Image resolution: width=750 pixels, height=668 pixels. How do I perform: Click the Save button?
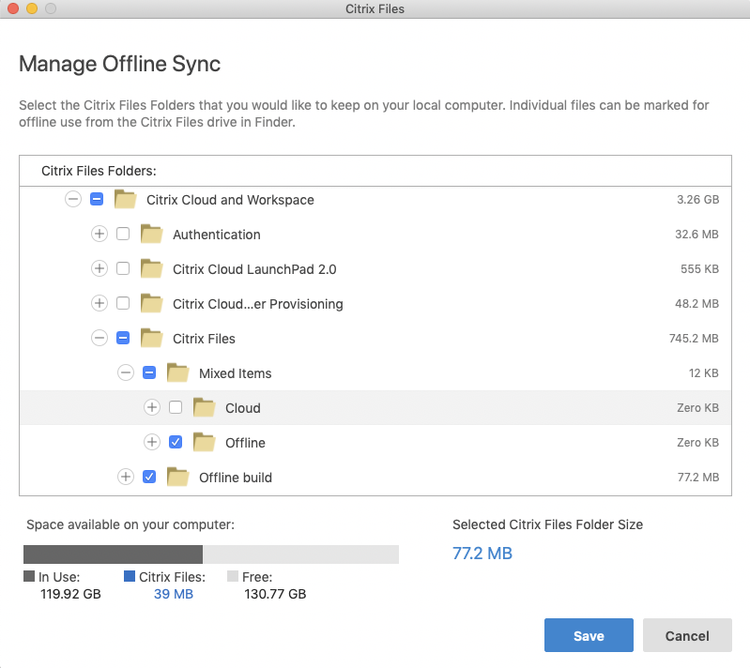click(x=589, y=635)
